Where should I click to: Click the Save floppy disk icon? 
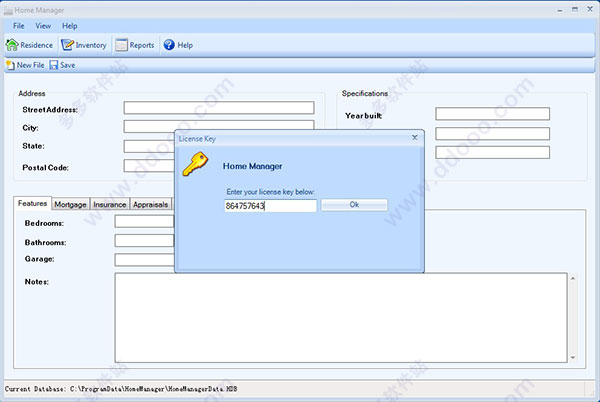(x=54, y=65)
